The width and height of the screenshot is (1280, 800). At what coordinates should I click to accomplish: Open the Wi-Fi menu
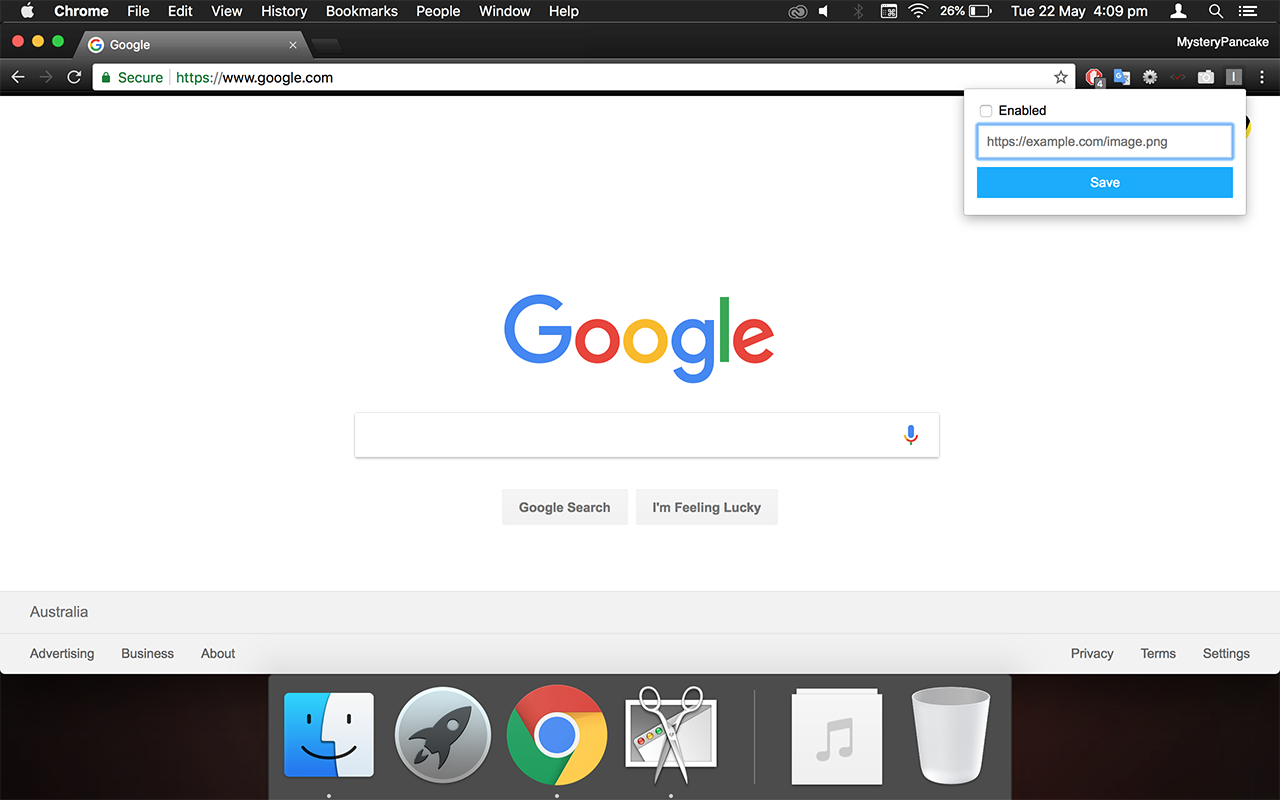click(x=918, y=11)
